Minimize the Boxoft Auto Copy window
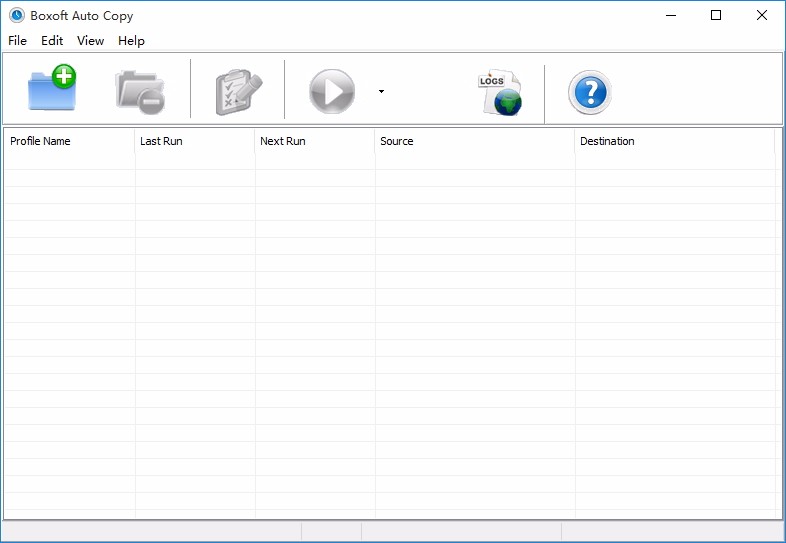This screenshot has width=786, height=543. pos(671,15)
